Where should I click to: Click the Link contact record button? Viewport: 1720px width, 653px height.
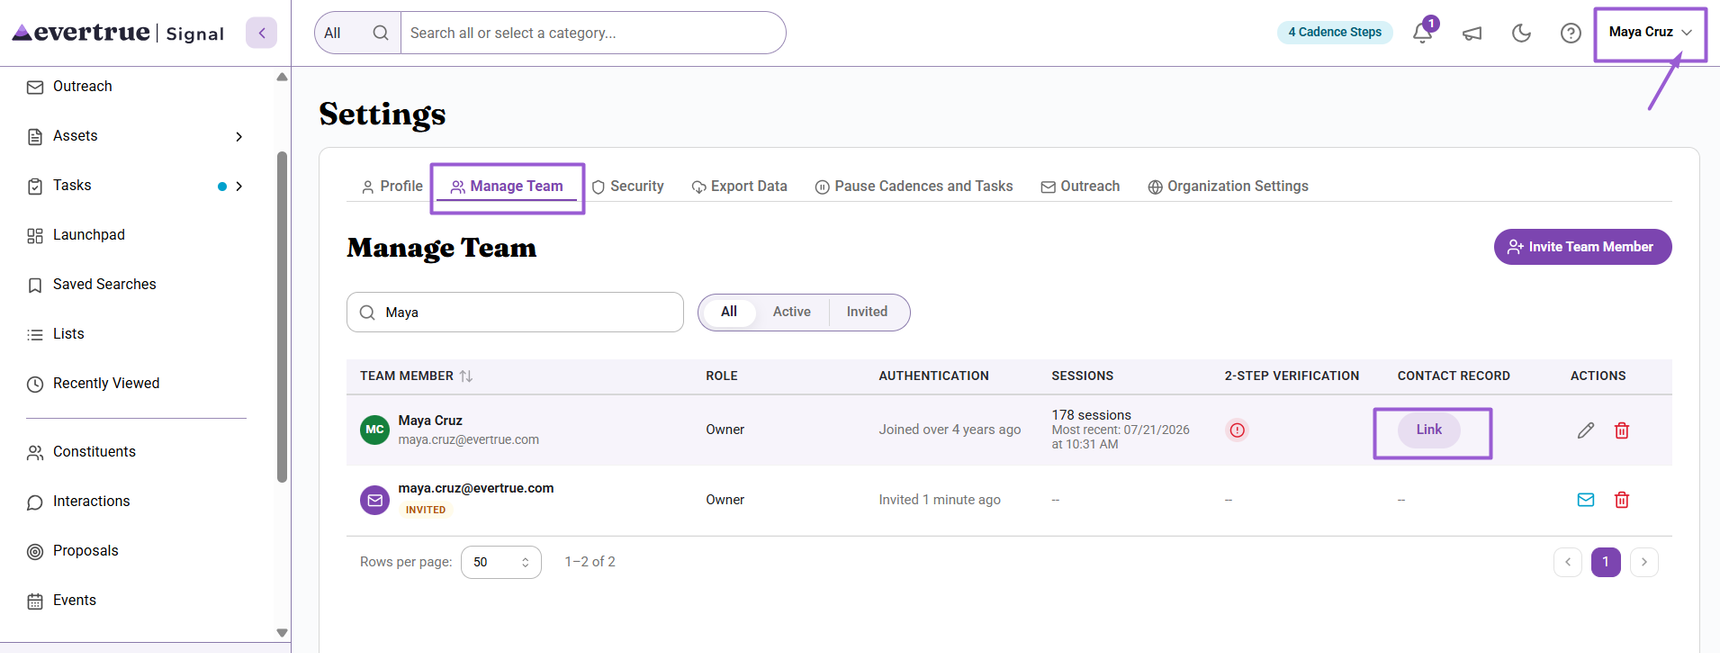(1428, 430)
